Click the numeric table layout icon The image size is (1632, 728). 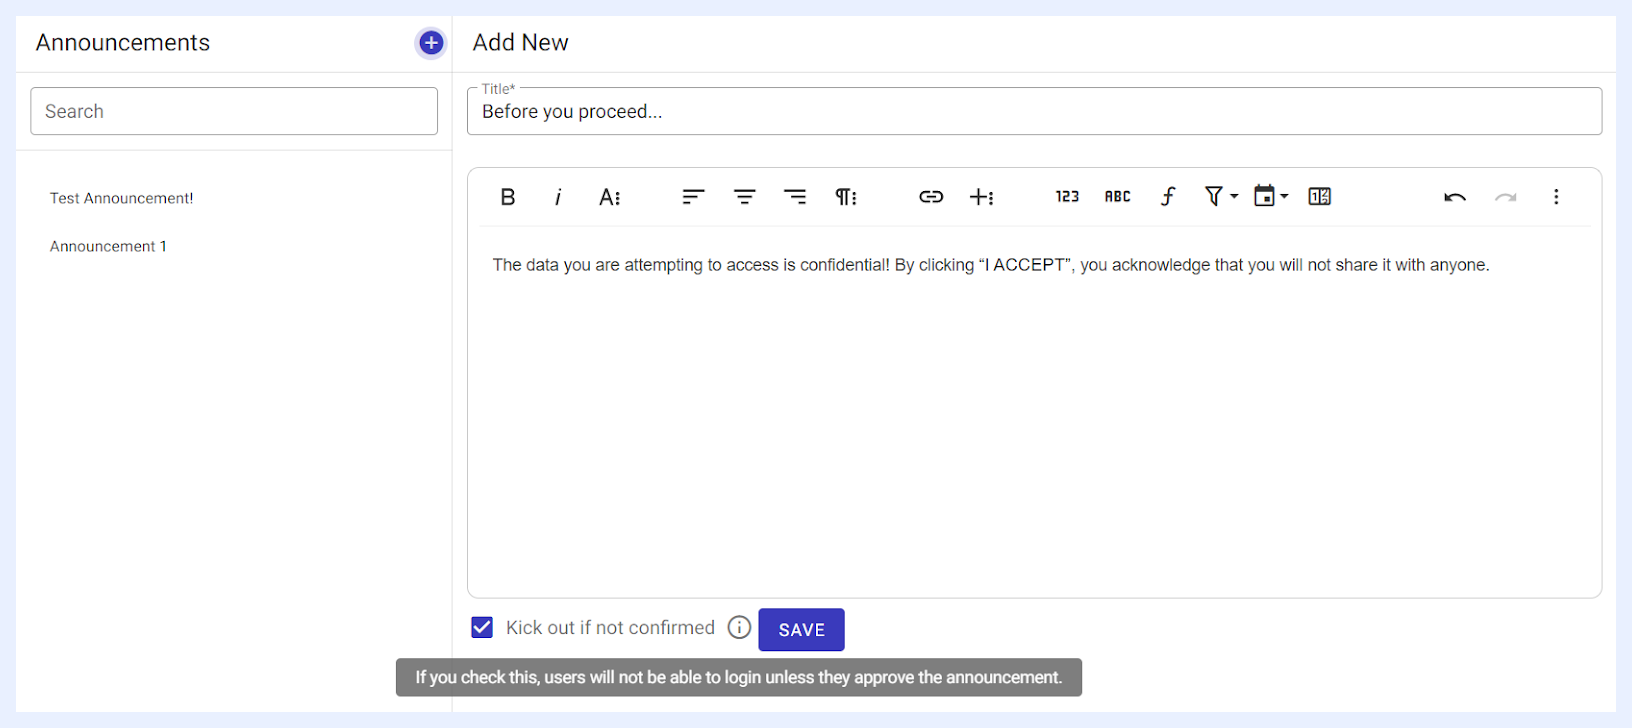(x=1320, y=197)
